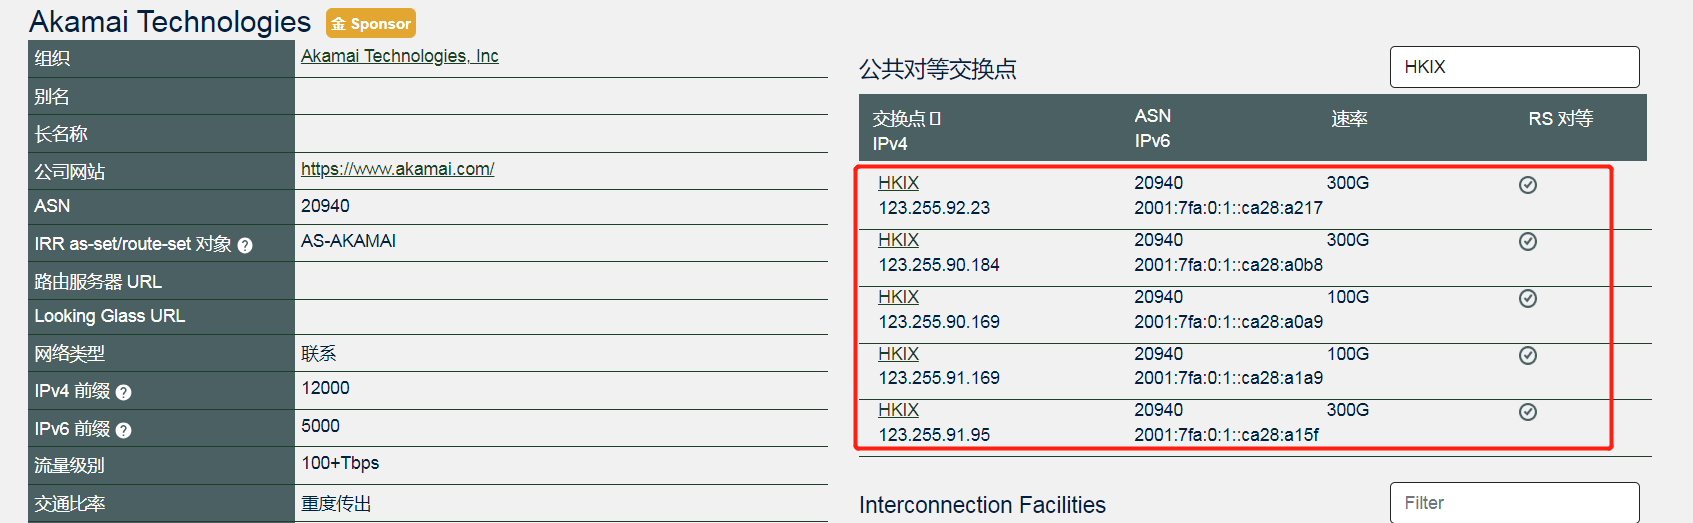The height and width of the screenshot is (523, 1693).
Task: Sort exchange table by 速率 header
Action: tap(1349, 119)
